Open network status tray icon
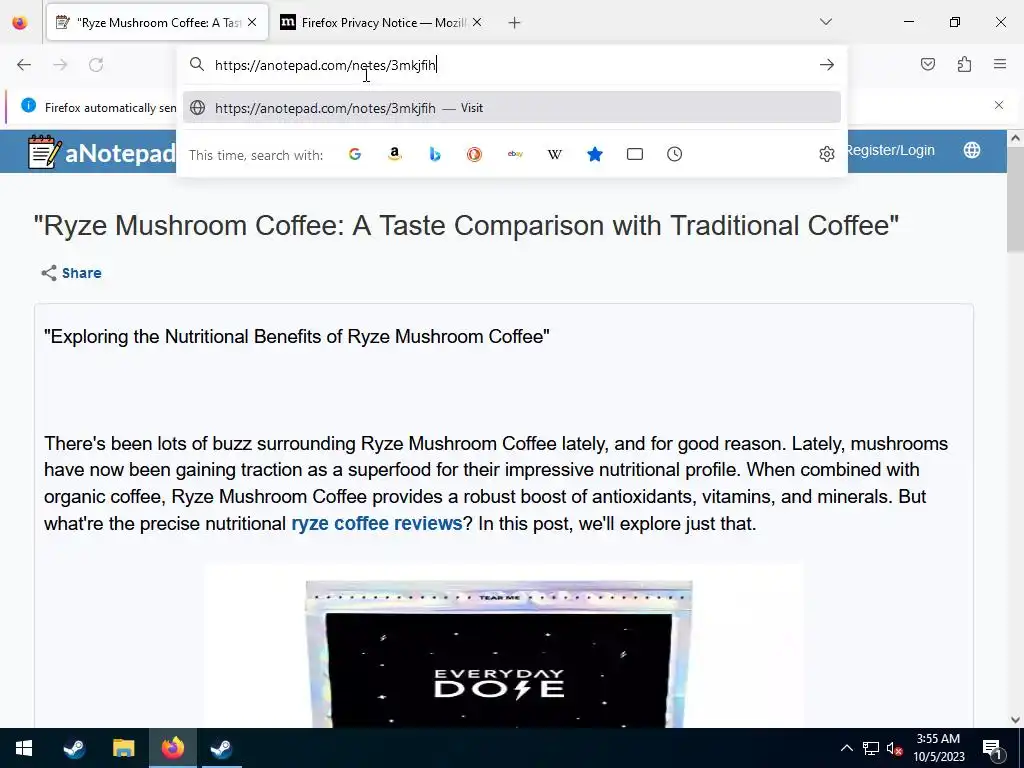Screen dimensions: 1024x768 [x=871, y=748]
